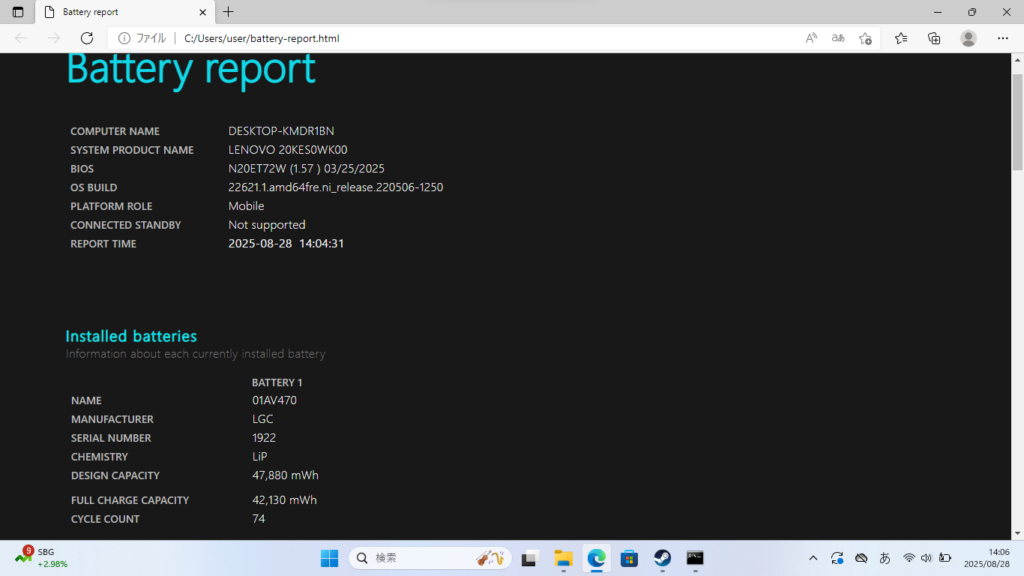Open the tab actions menu icon

[x=18, y=12]
